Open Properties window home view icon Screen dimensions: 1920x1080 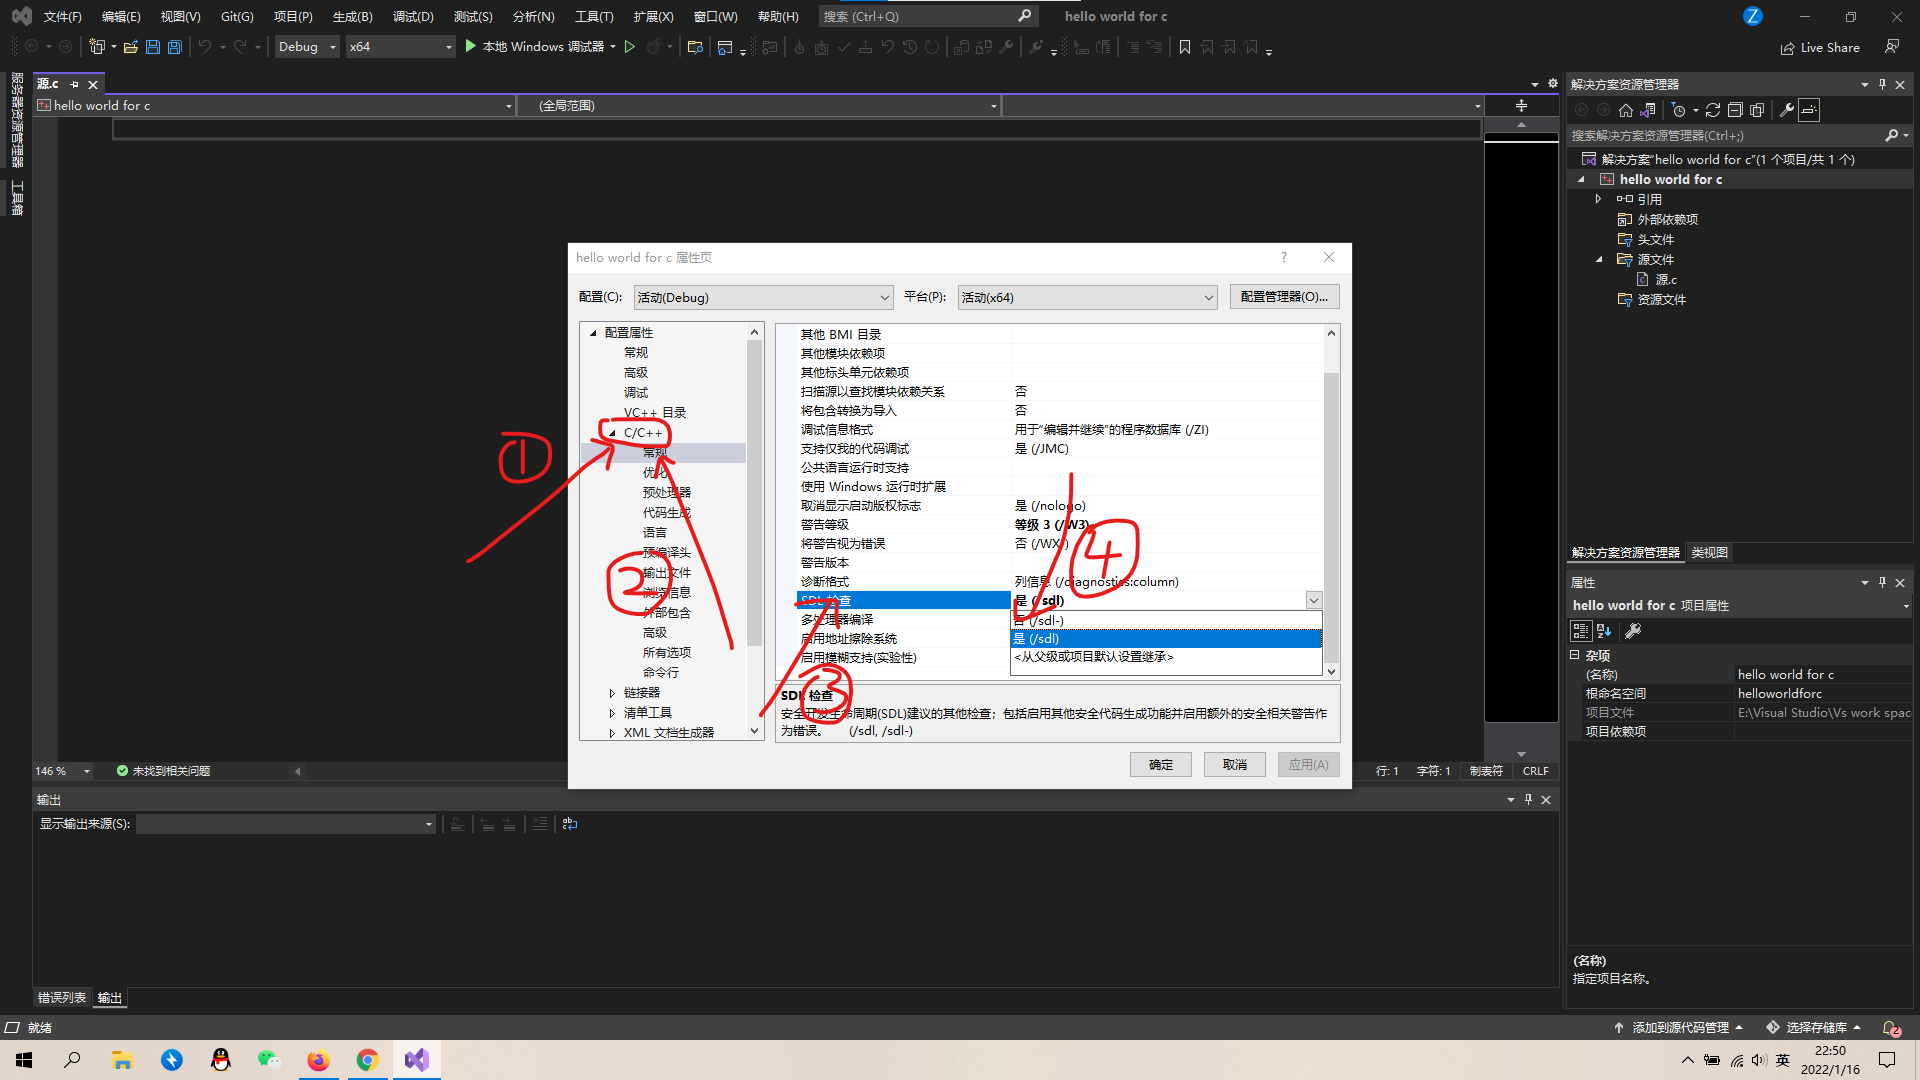pyautogui.click(x=1625, y=110)
